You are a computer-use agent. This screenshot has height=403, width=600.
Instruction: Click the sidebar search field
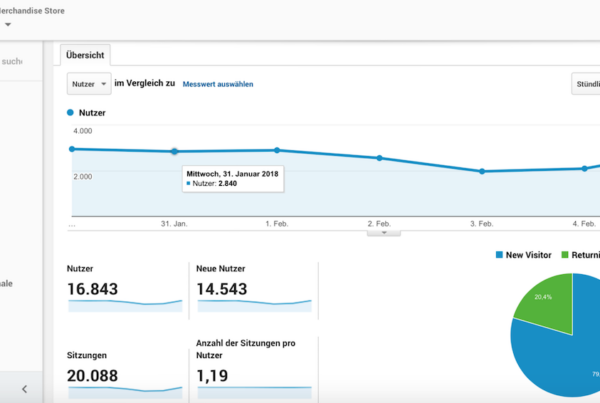point(20,62)
